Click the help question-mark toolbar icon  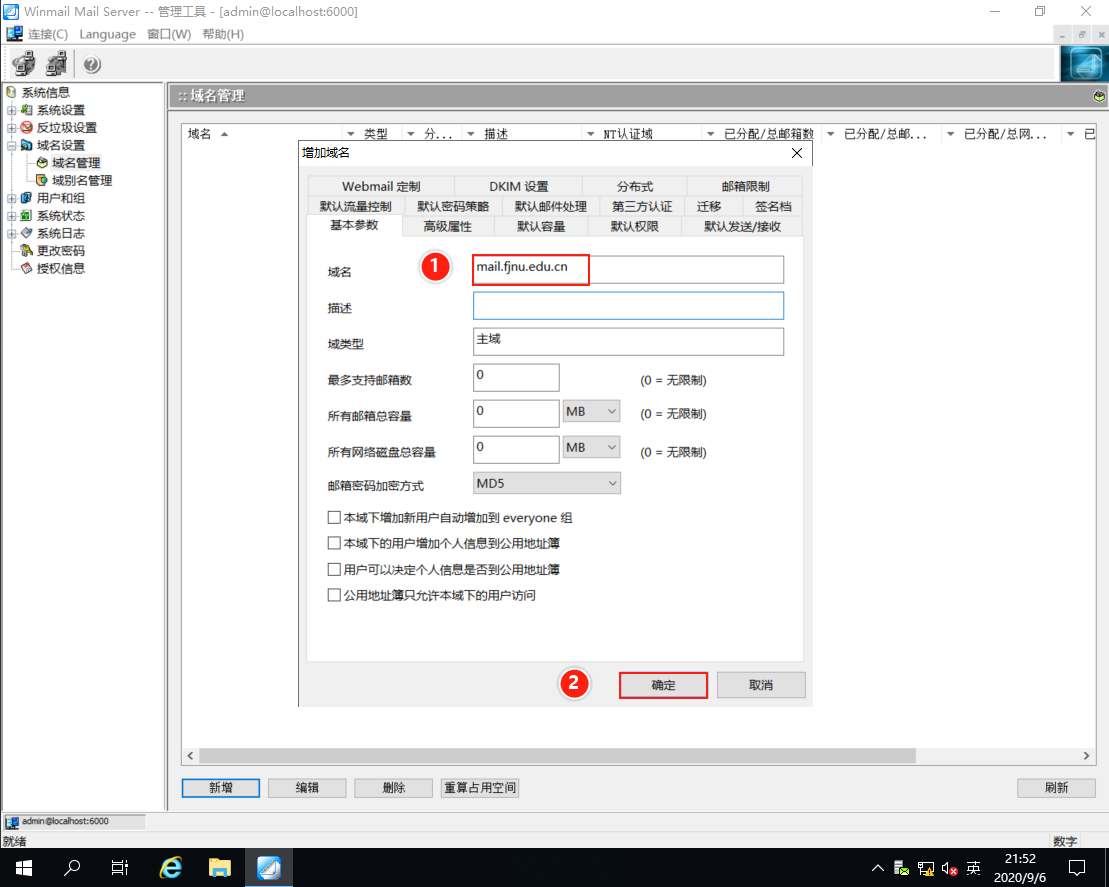pos(91,64)
